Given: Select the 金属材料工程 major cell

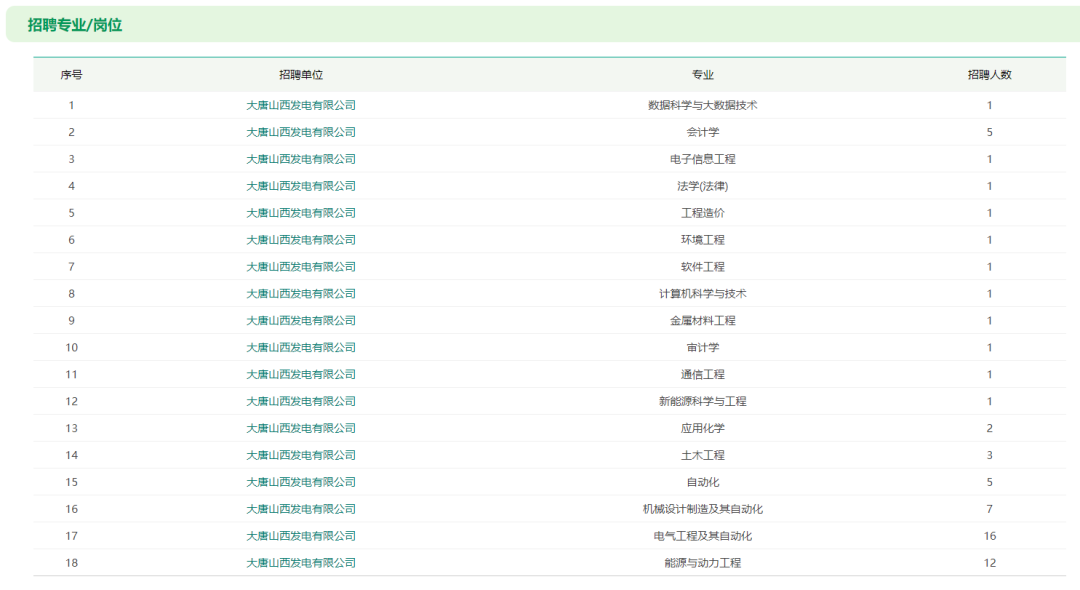Looking at the screenshot, I should 703,320.
